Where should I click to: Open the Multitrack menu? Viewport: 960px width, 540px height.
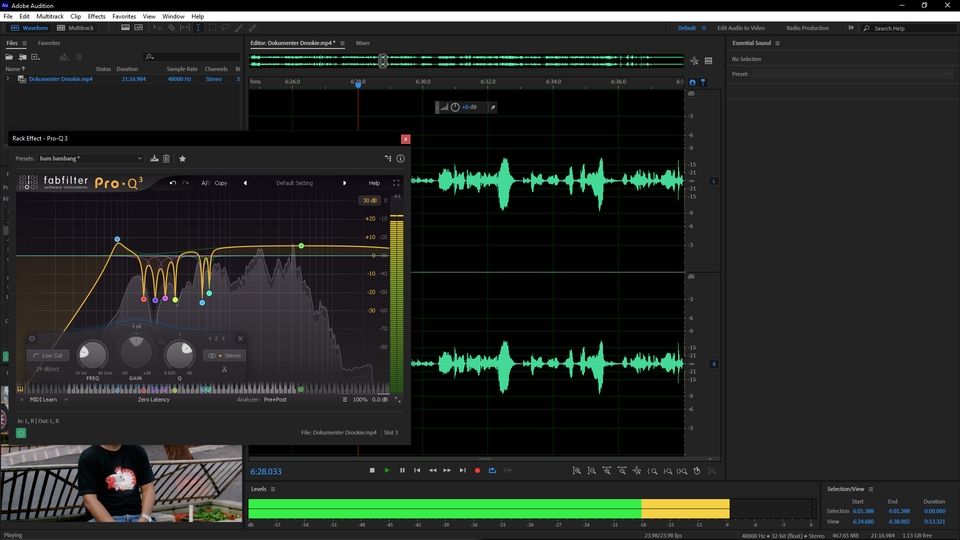50,17
